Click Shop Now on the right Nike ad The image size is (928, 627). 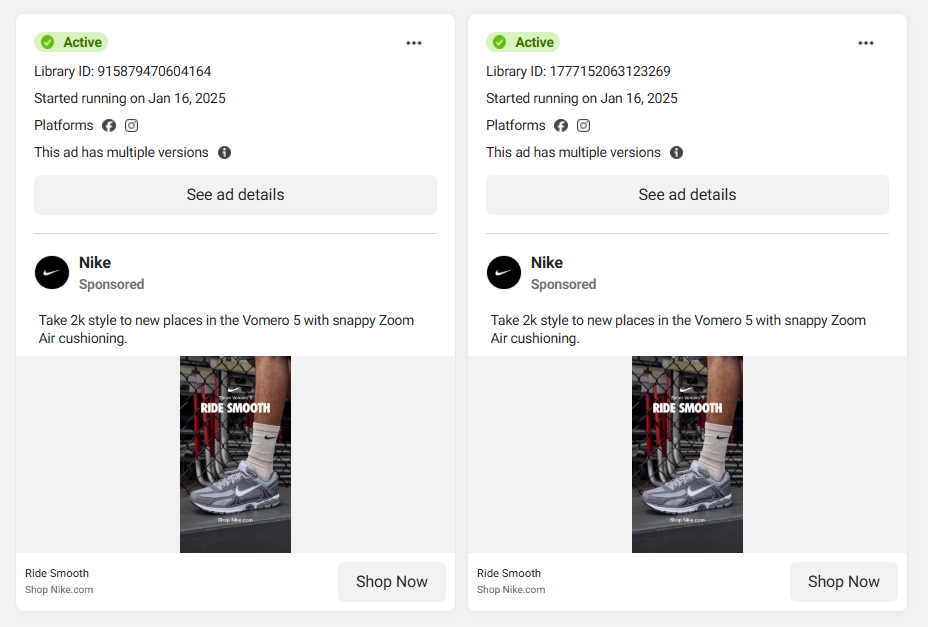click(843, 581)
